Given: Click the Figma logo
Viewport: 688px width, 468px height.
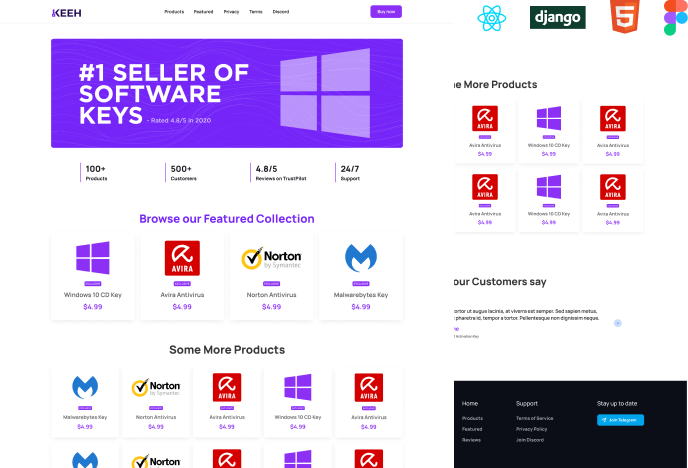Looking at the screenshot, I should point(675,18).
